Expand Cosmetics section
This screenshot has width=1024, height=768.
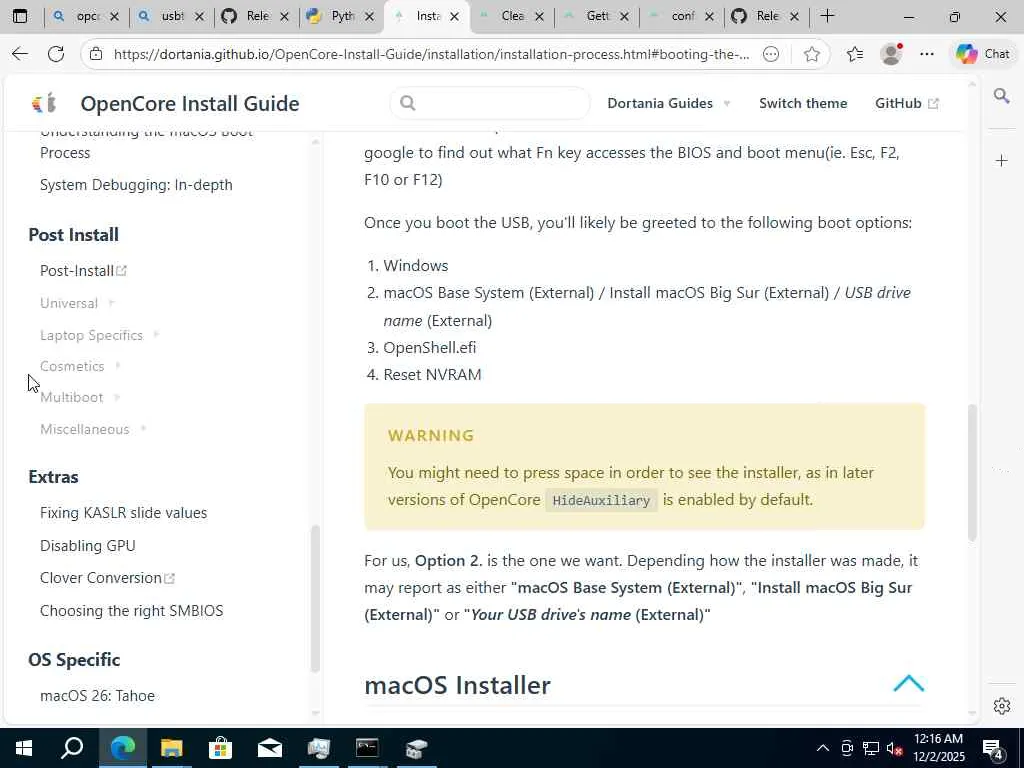point(80,366)
